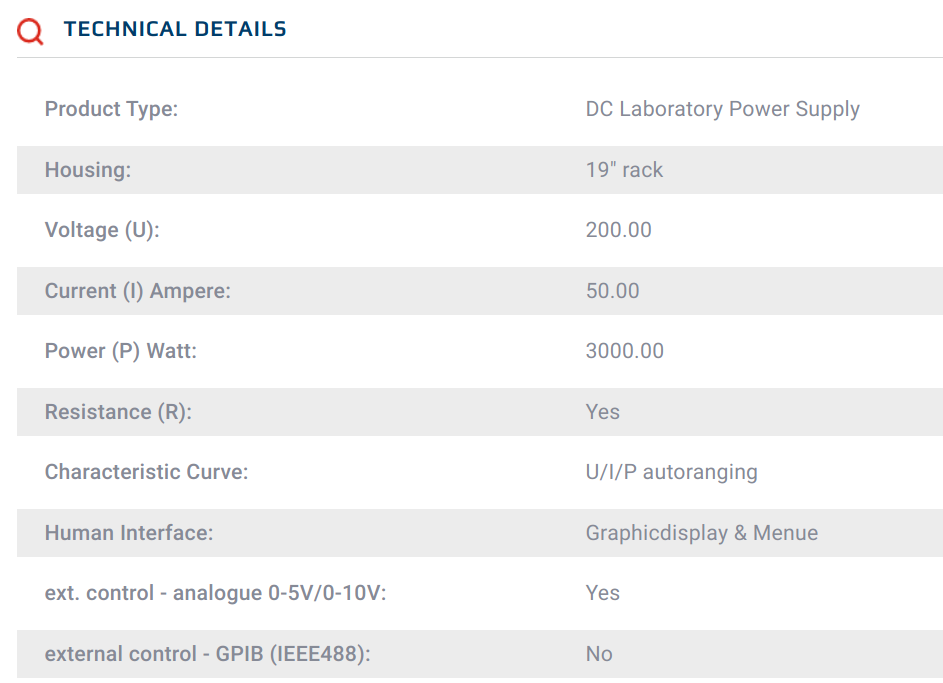This screenshot has height=683, width=943.
Task: Select the Characteristic Curve label
Action: tap(147, 472)
